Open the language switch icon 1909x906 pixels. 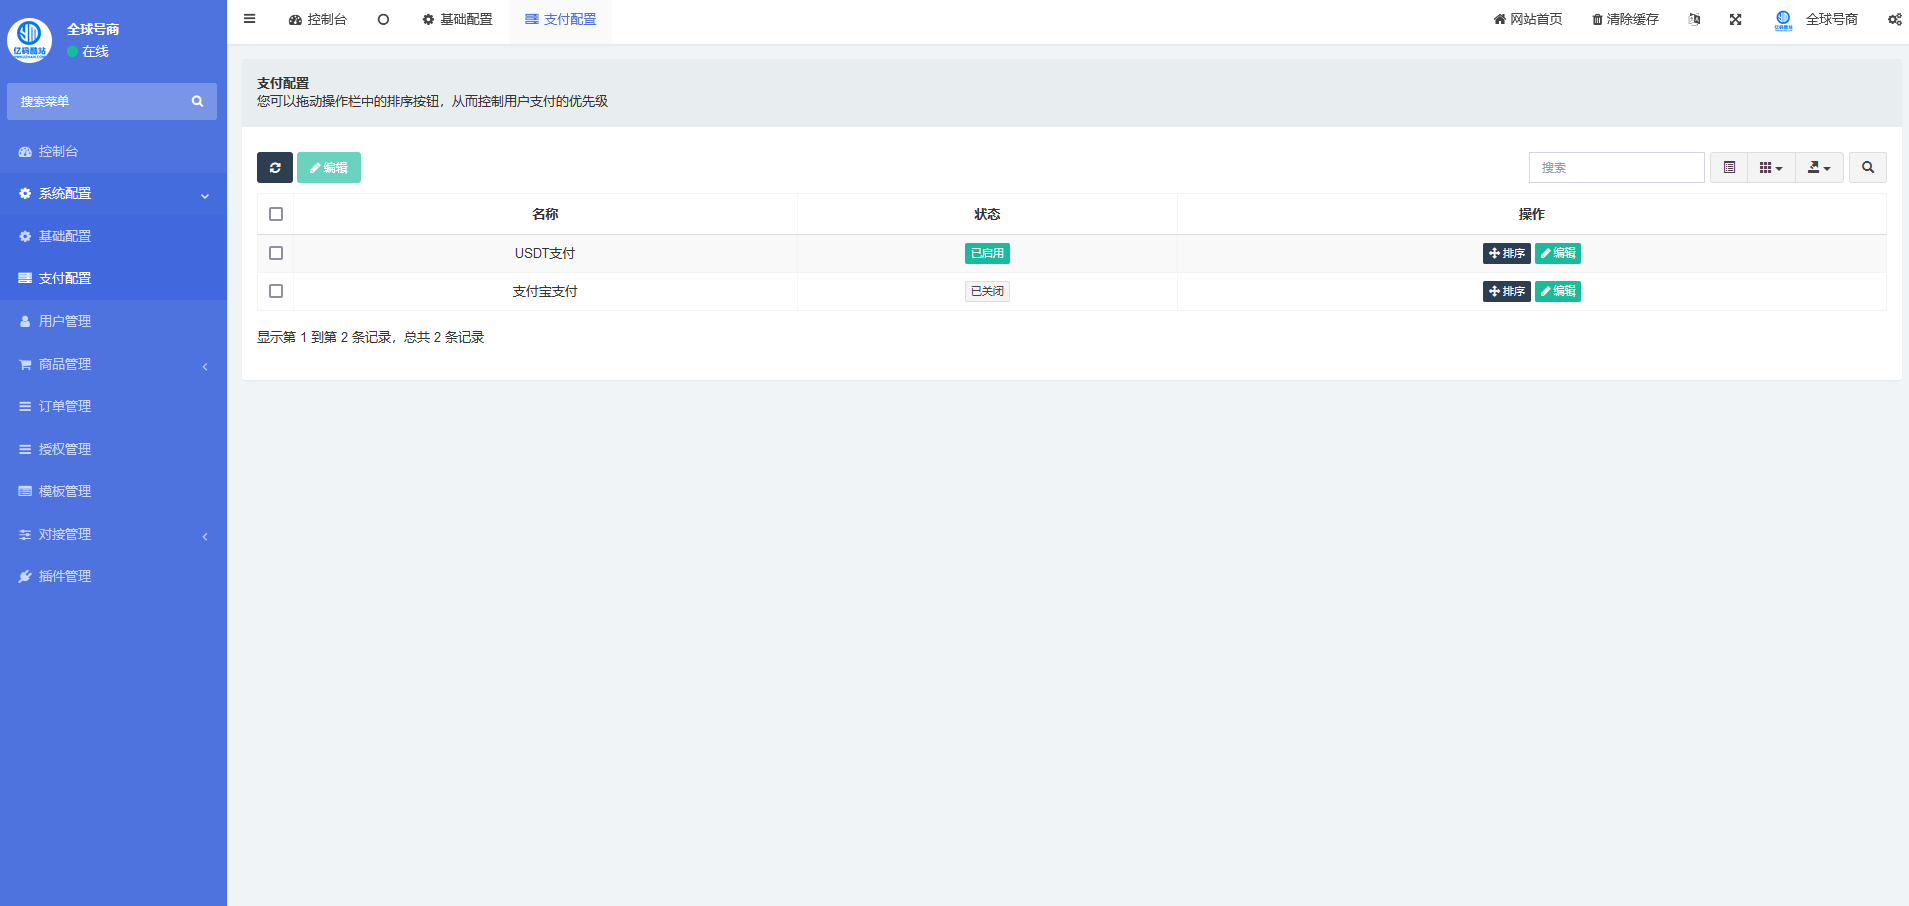1694,19
